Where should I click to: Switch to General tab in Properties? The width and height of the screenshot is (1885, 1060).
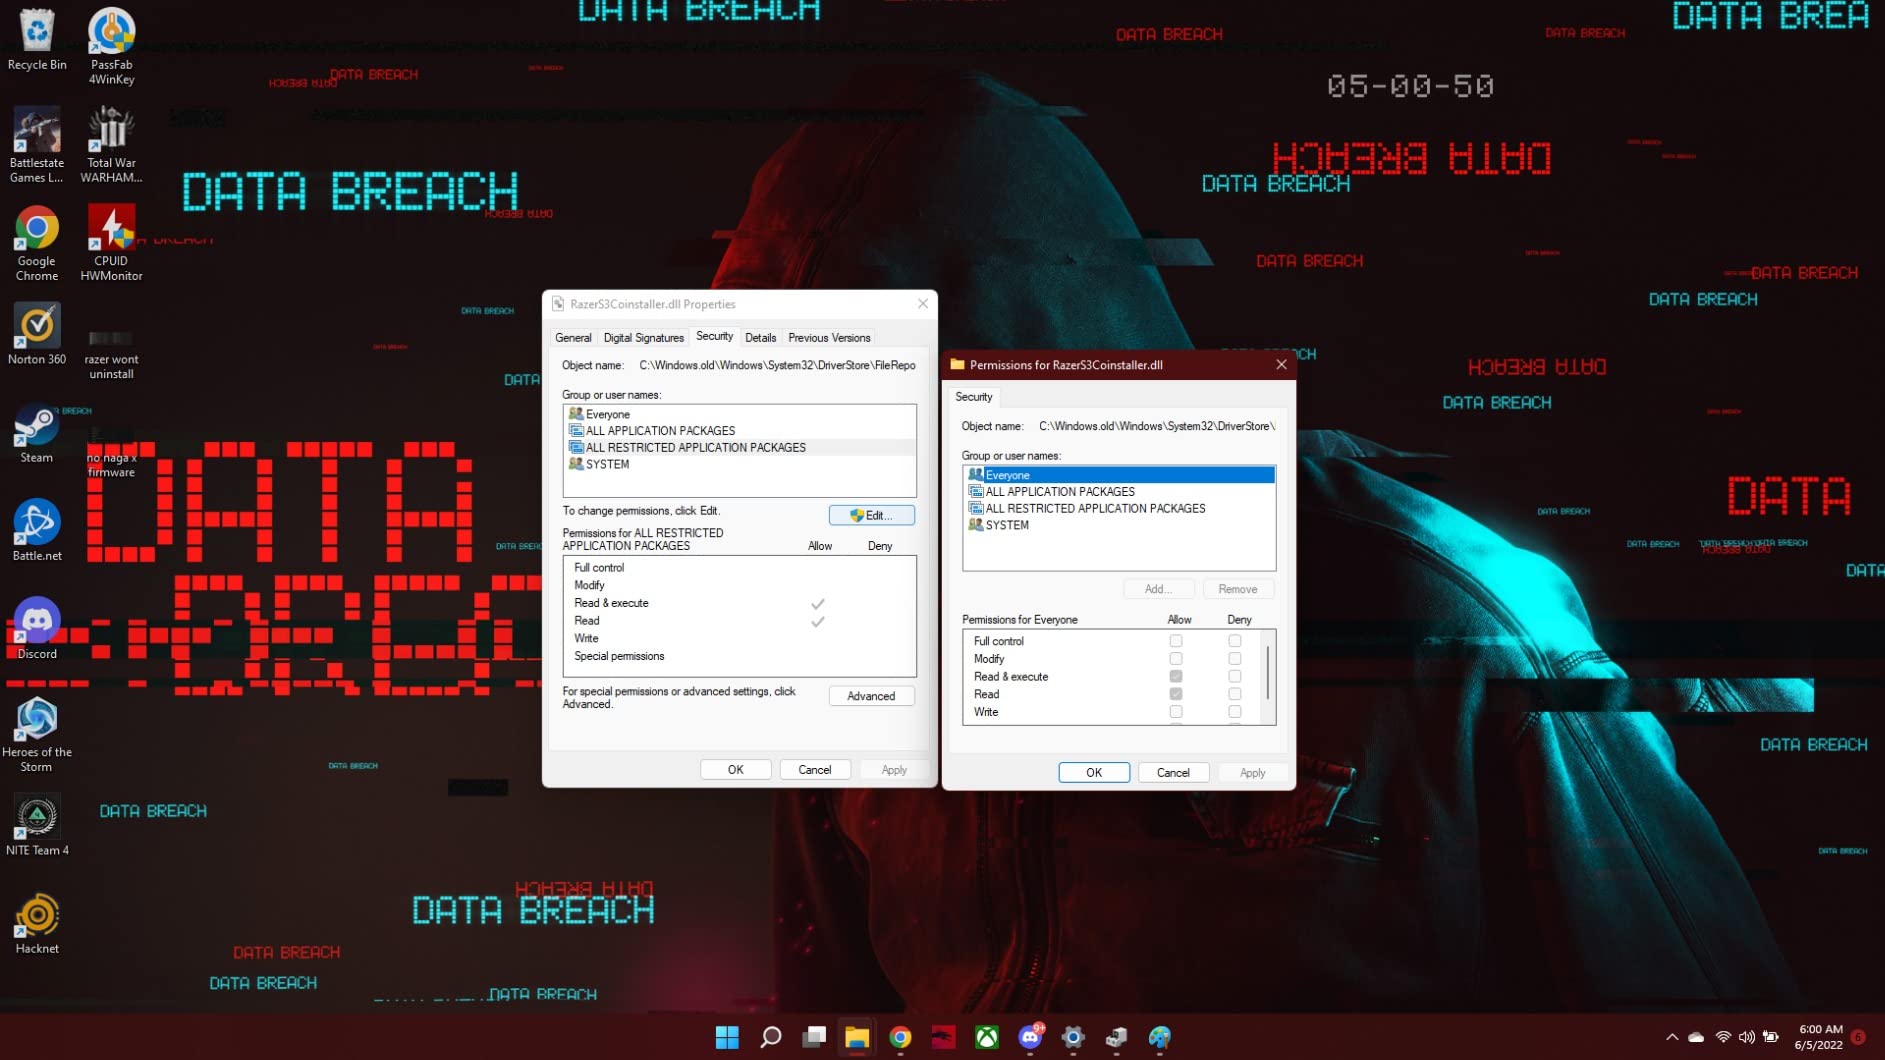(x=573, y=338)
